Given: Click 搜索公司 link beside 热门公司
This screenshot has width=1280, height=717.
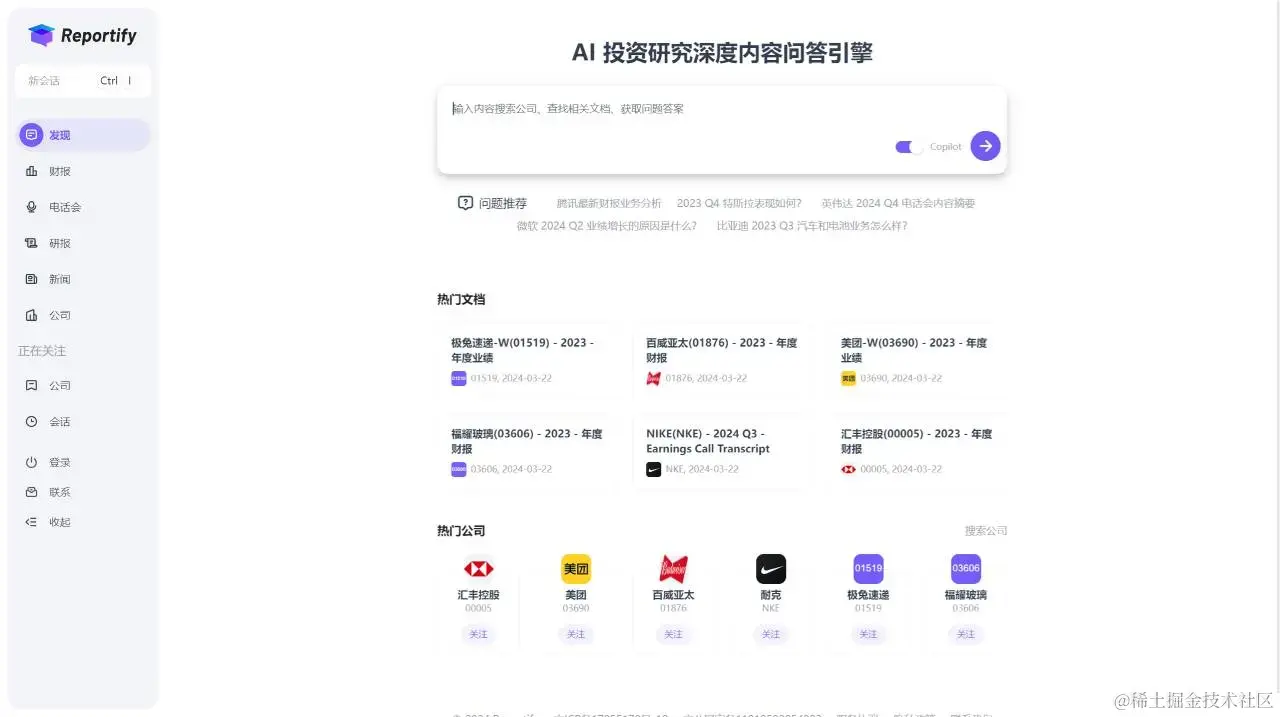Looking at the screenshot, I should click(x=986, y=531).
